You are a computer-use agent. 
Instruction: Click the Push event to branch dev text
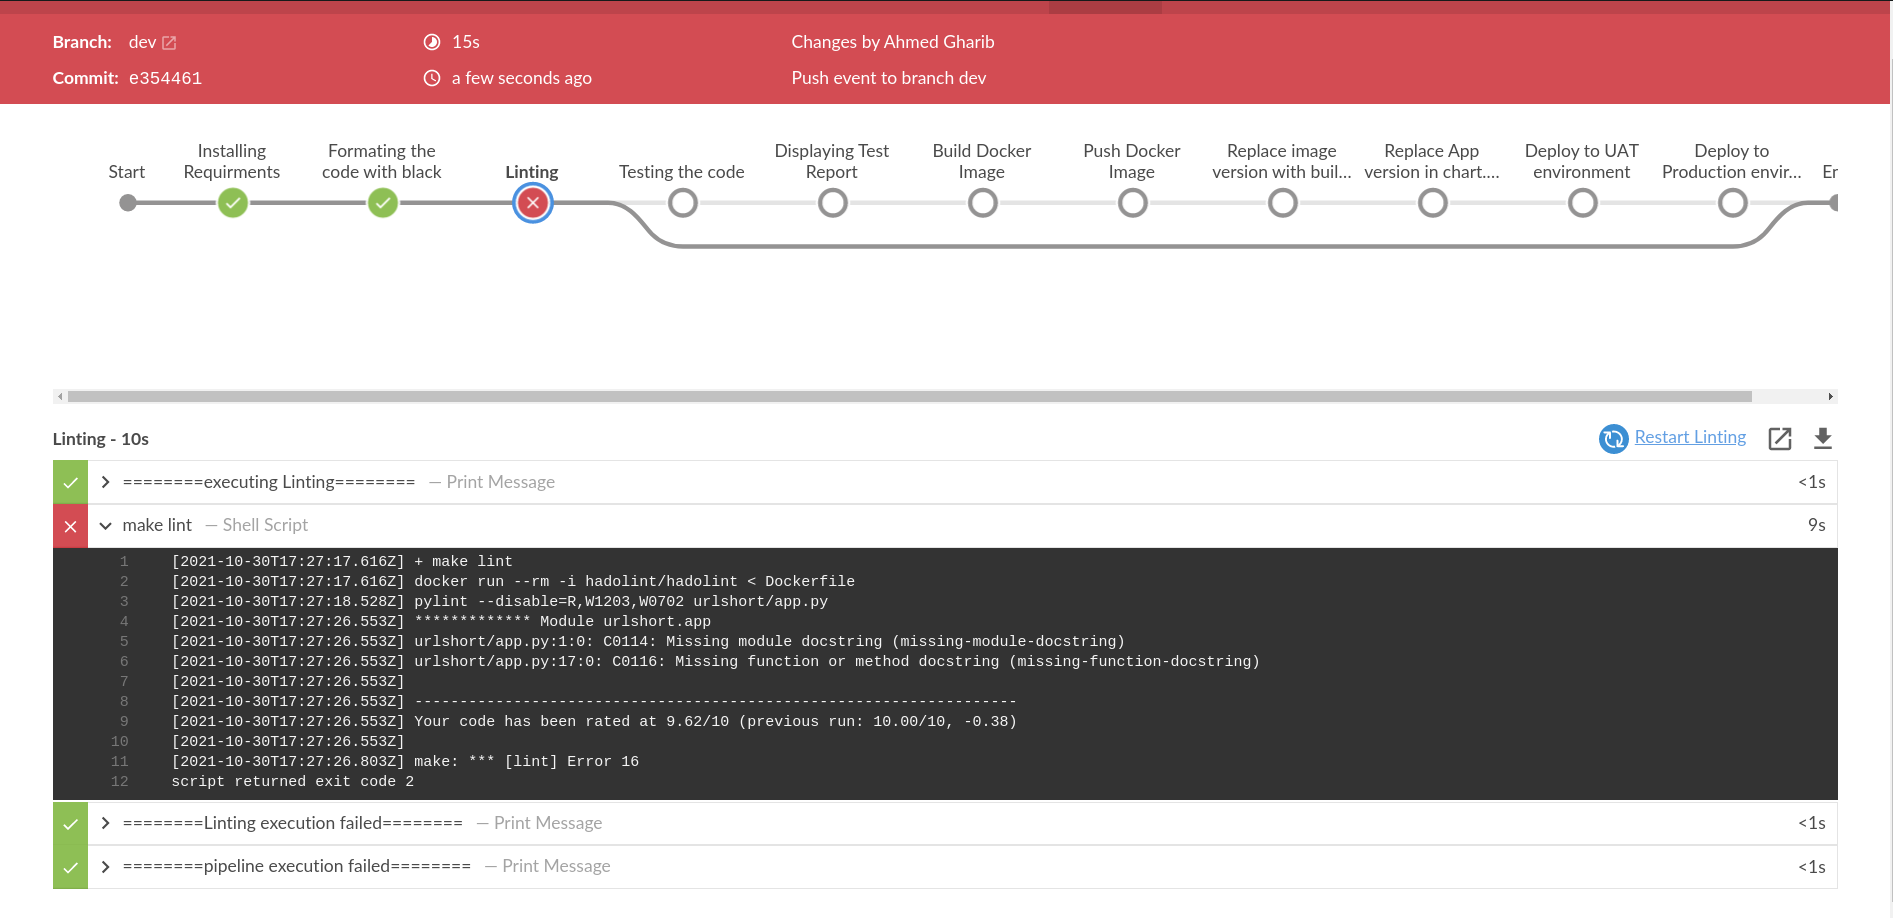[889, 78]
